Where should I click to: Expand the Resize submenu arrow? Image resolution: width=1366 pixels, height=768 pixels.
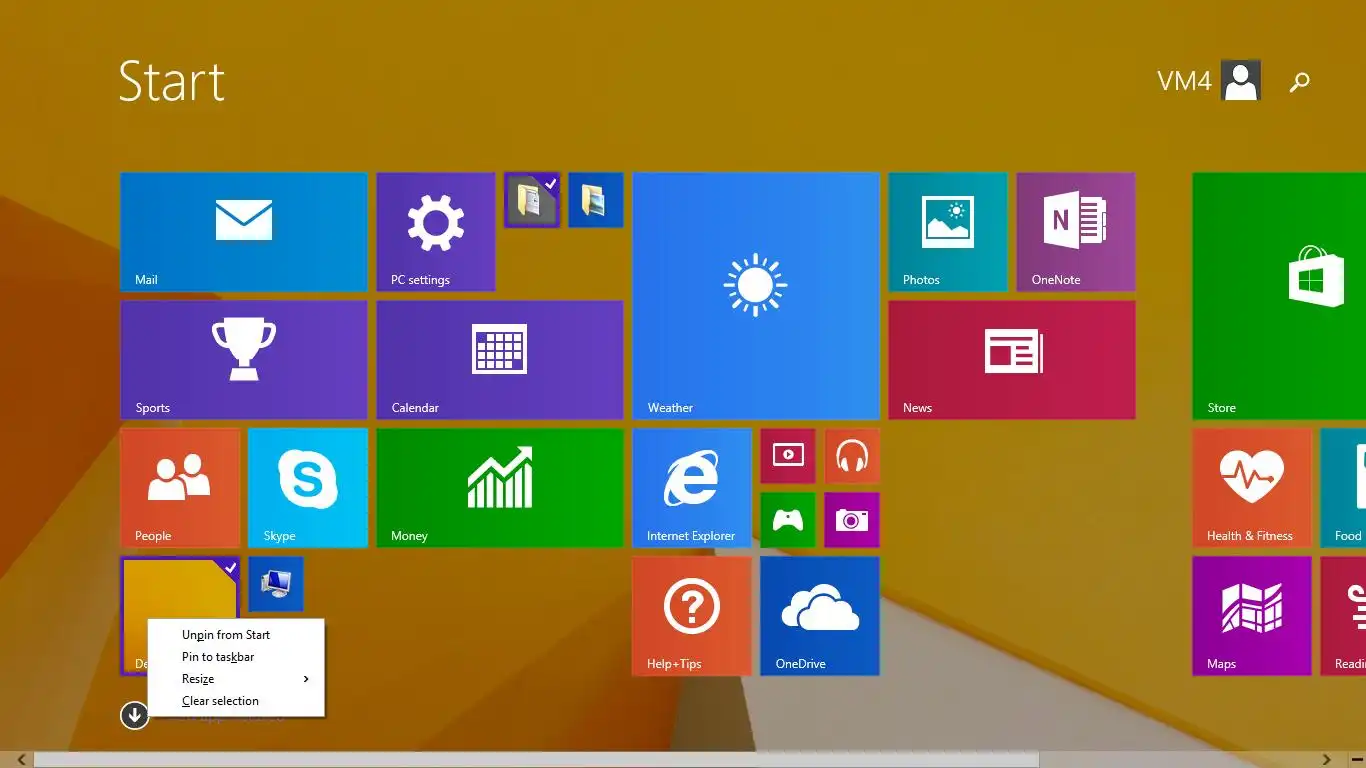[306, 679]
